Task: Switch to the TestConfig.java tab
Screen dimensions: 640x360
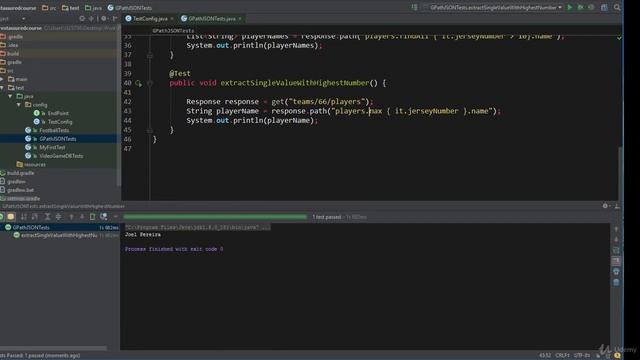Action: tap(150, 19)
